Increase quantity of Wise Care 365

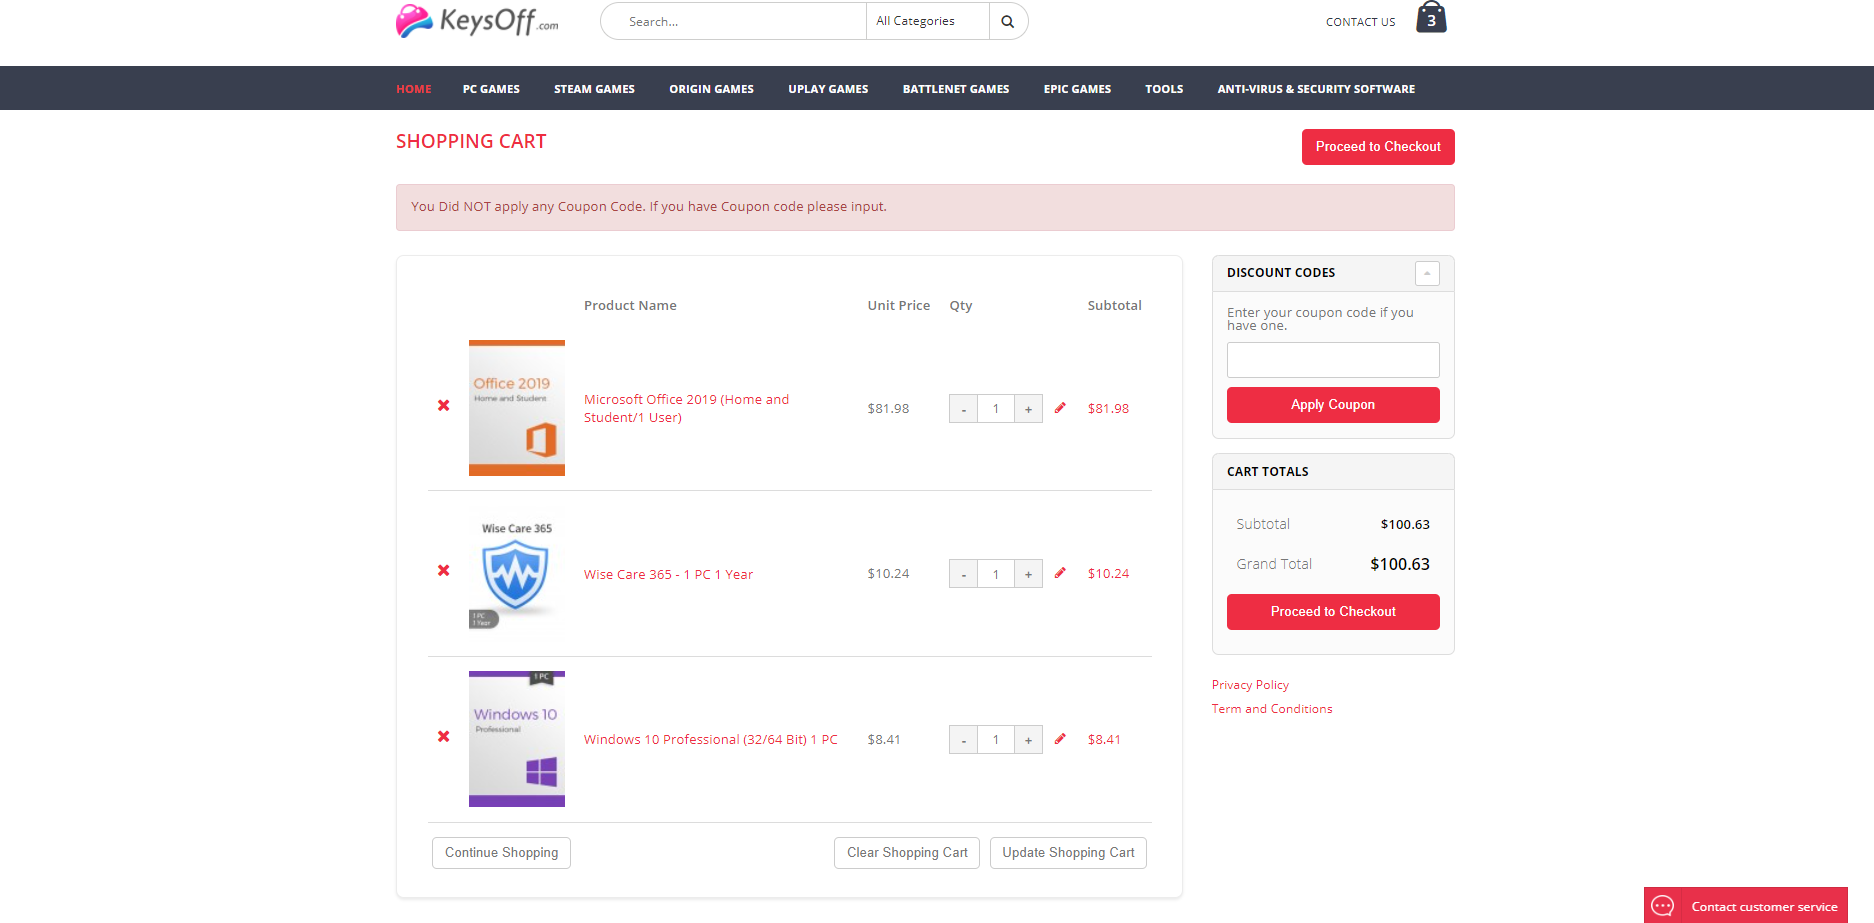pyautogui.click(x=1028, y=574)
